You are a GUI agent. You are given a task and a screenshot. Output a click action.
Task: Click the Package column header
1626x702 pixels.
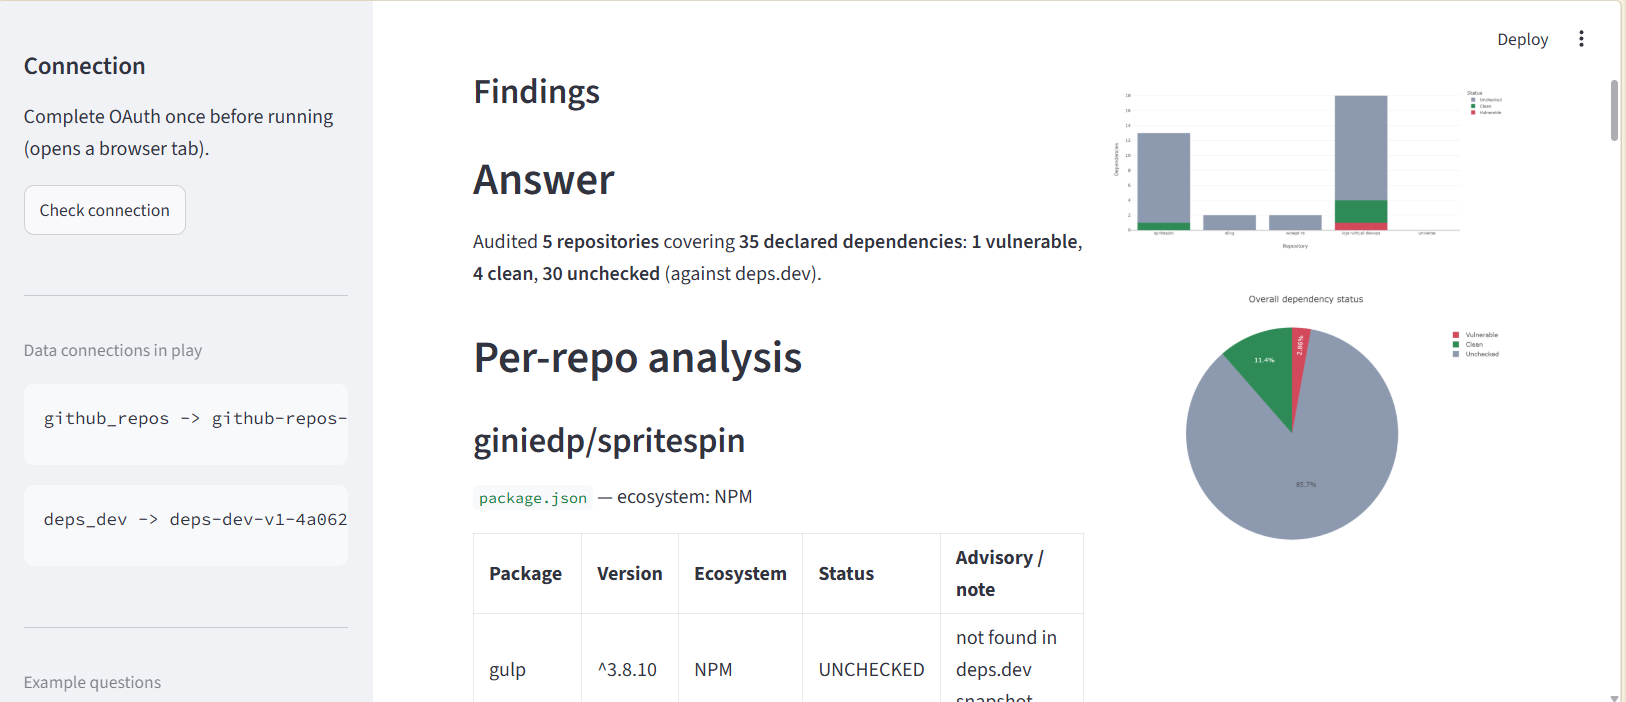click(525, 574)
